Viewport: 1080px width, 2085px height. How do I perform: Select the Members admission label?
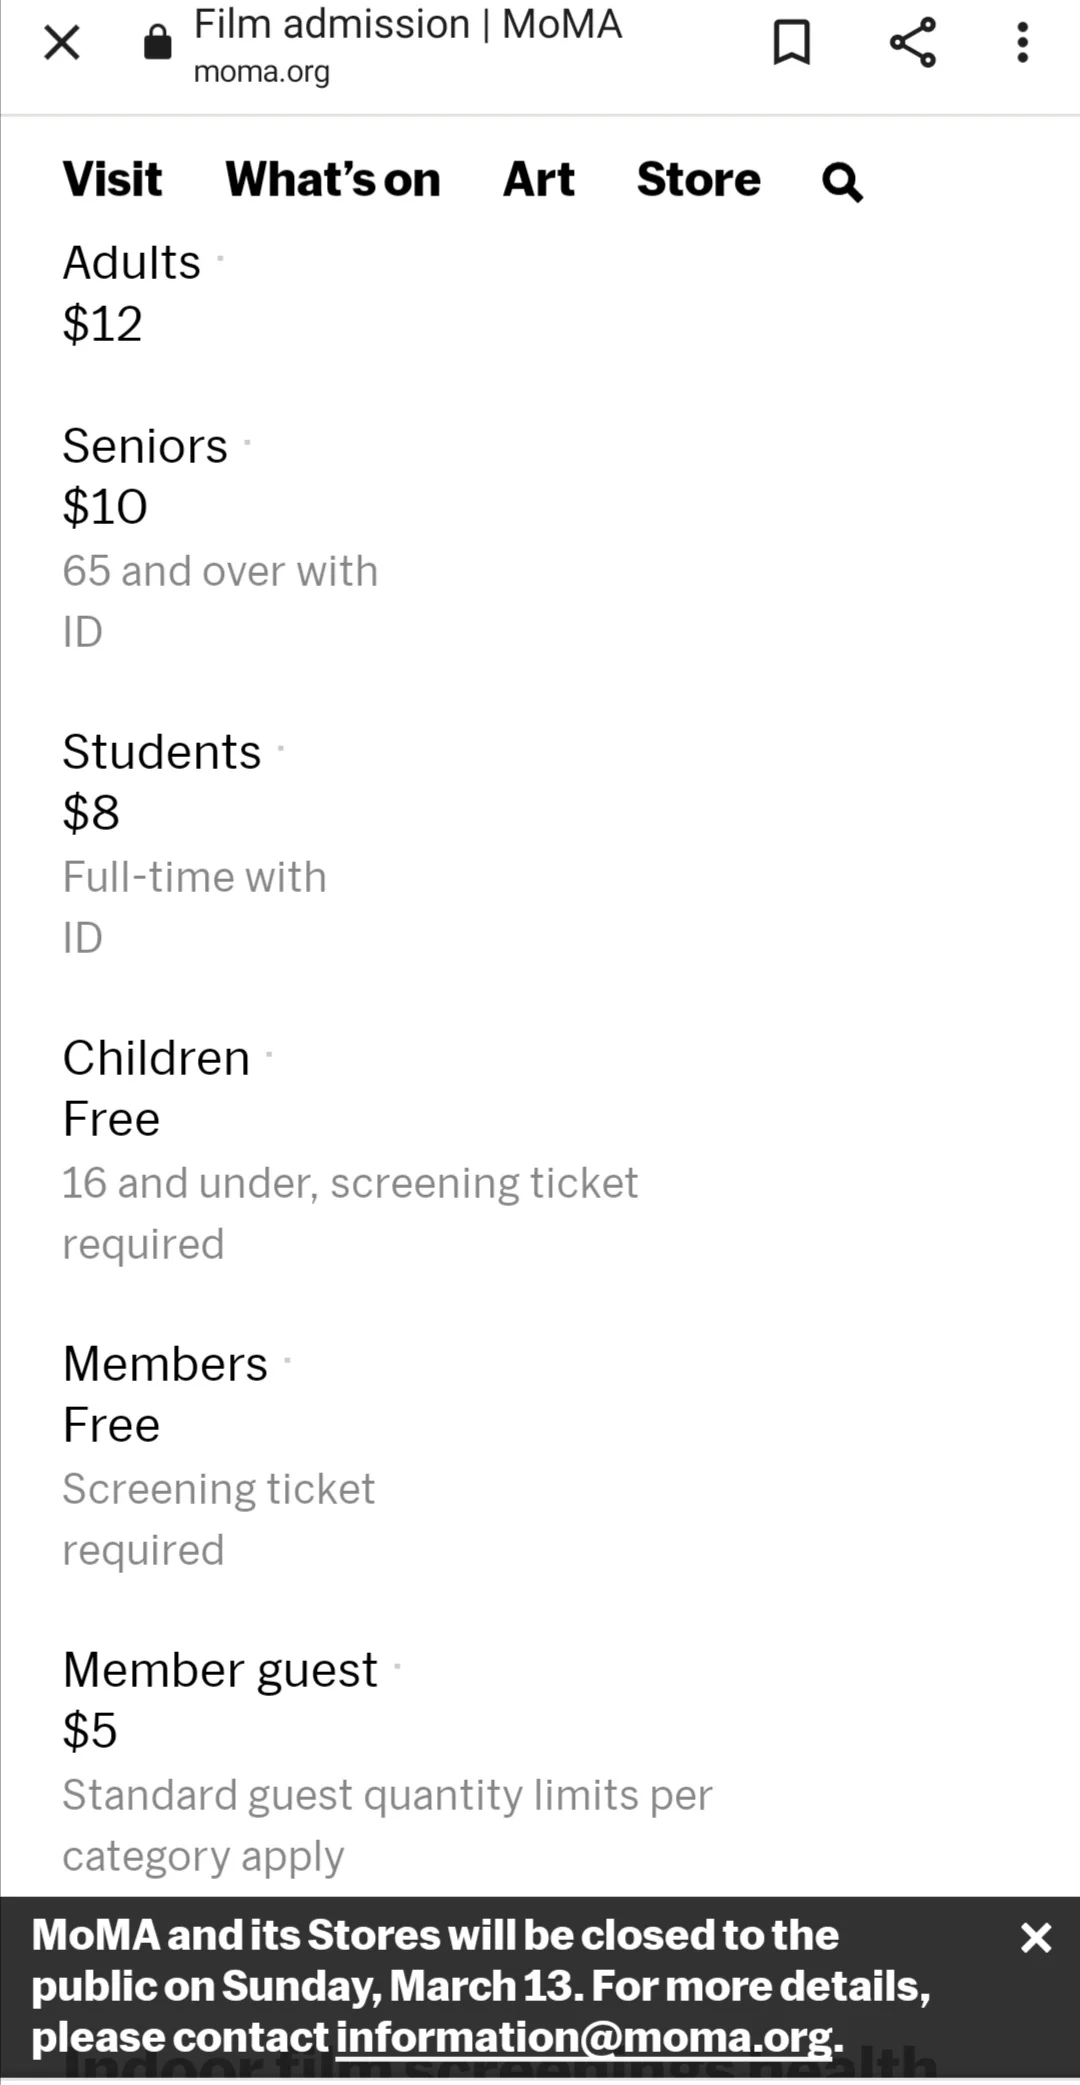coord(165,1364)
